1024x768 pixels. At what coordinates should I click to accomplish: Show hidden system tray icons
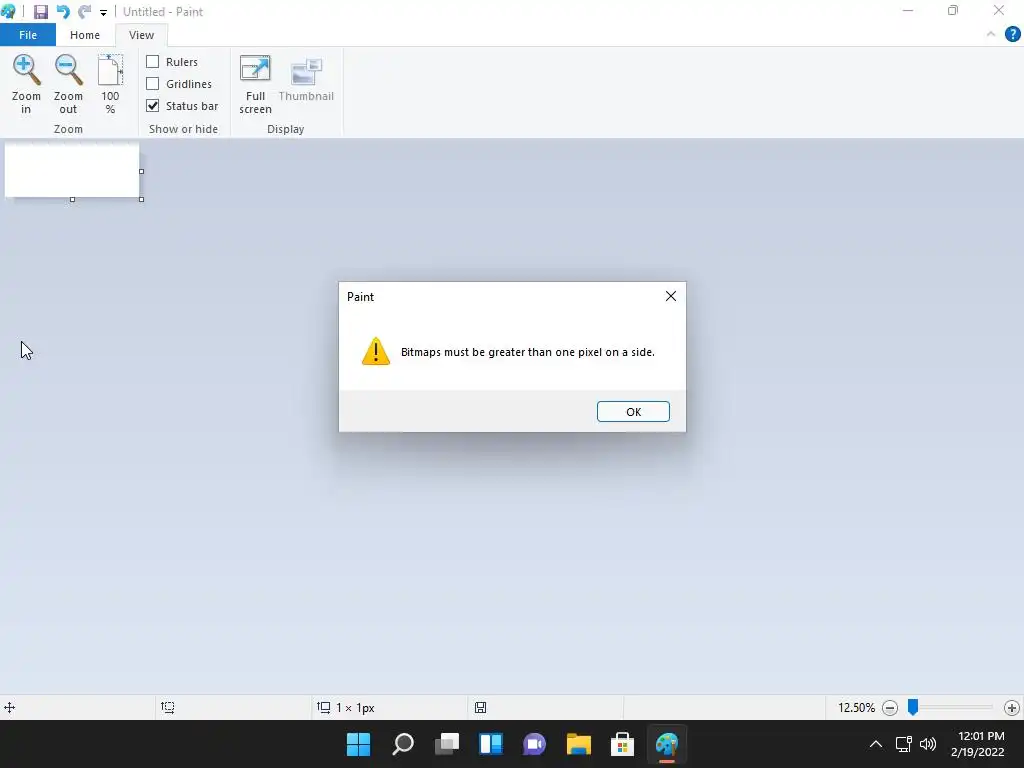(x=876, y=744)
